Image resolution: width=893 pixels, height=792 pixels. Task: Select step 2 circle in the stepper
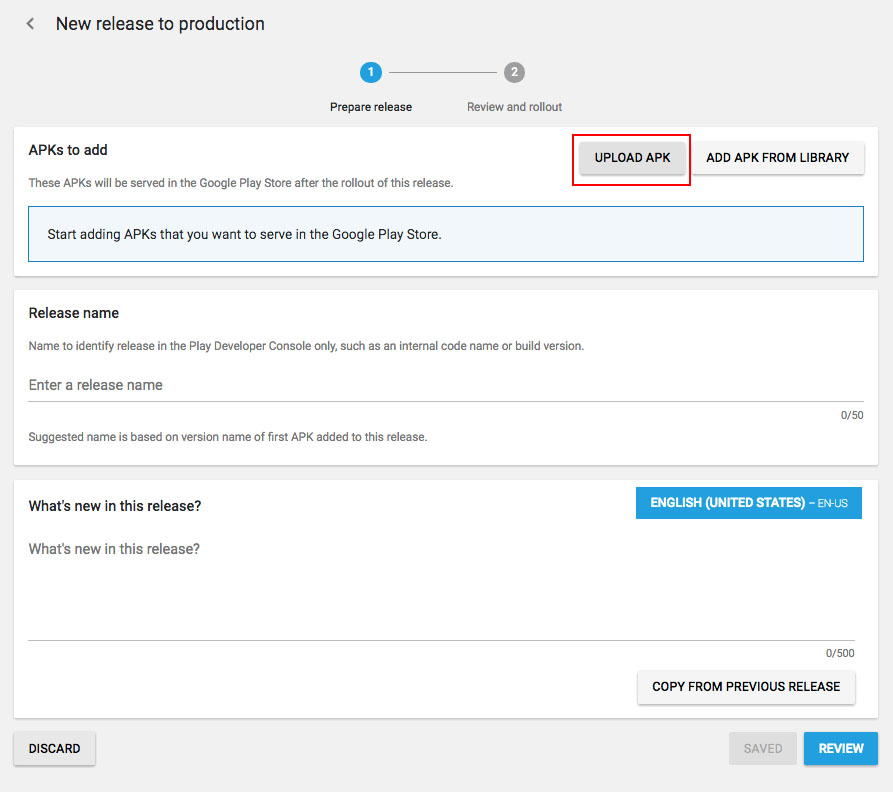point(514,72)
